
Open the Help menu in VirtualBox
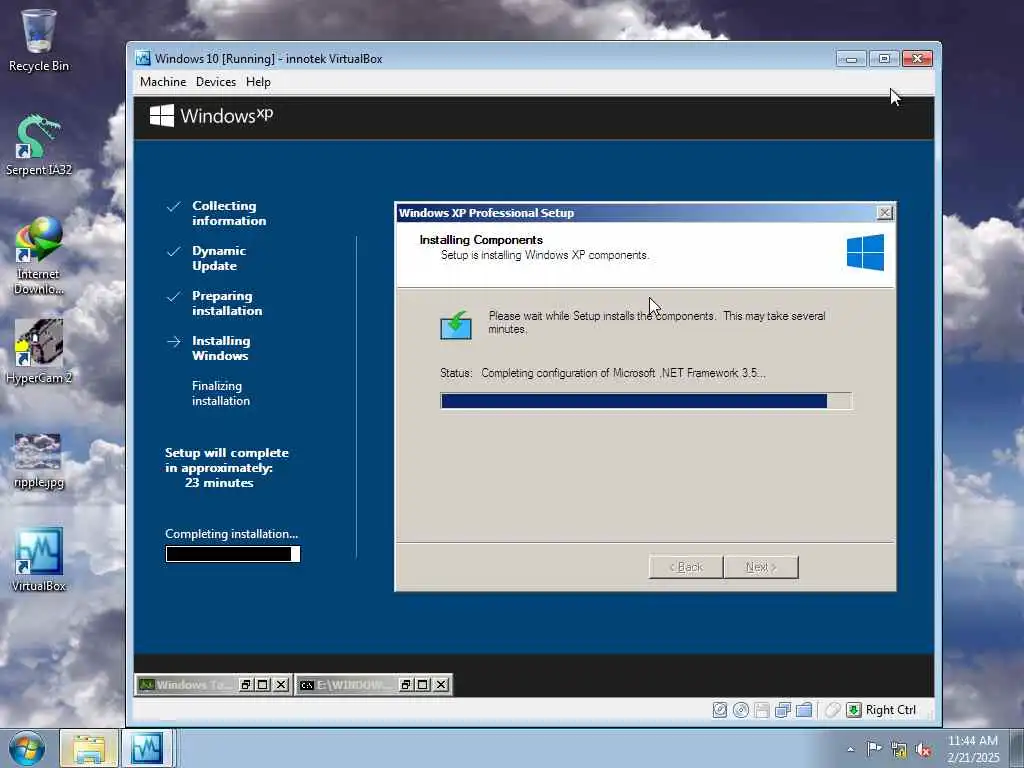(258, 82)
